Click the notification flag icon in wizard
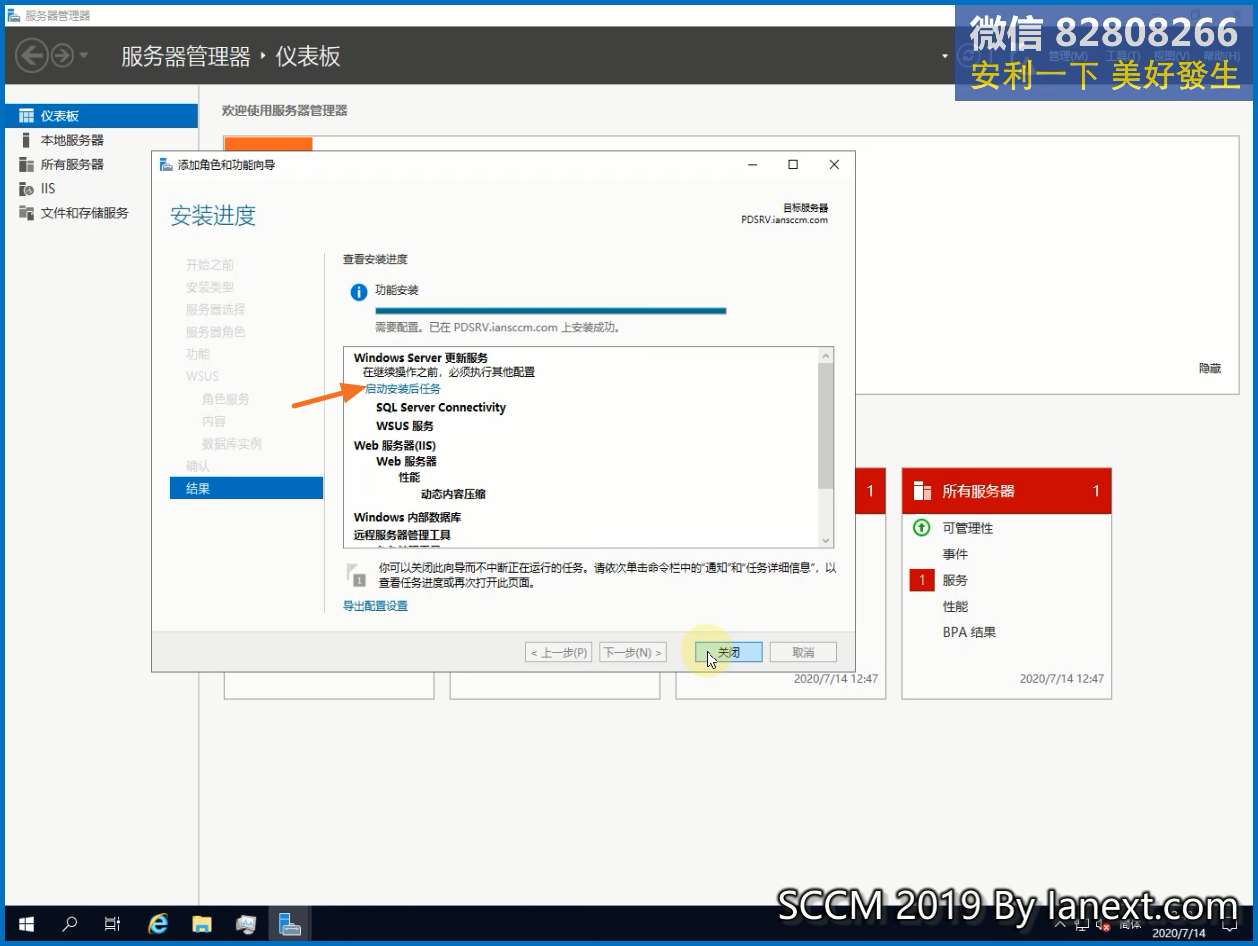 [356, 574]
